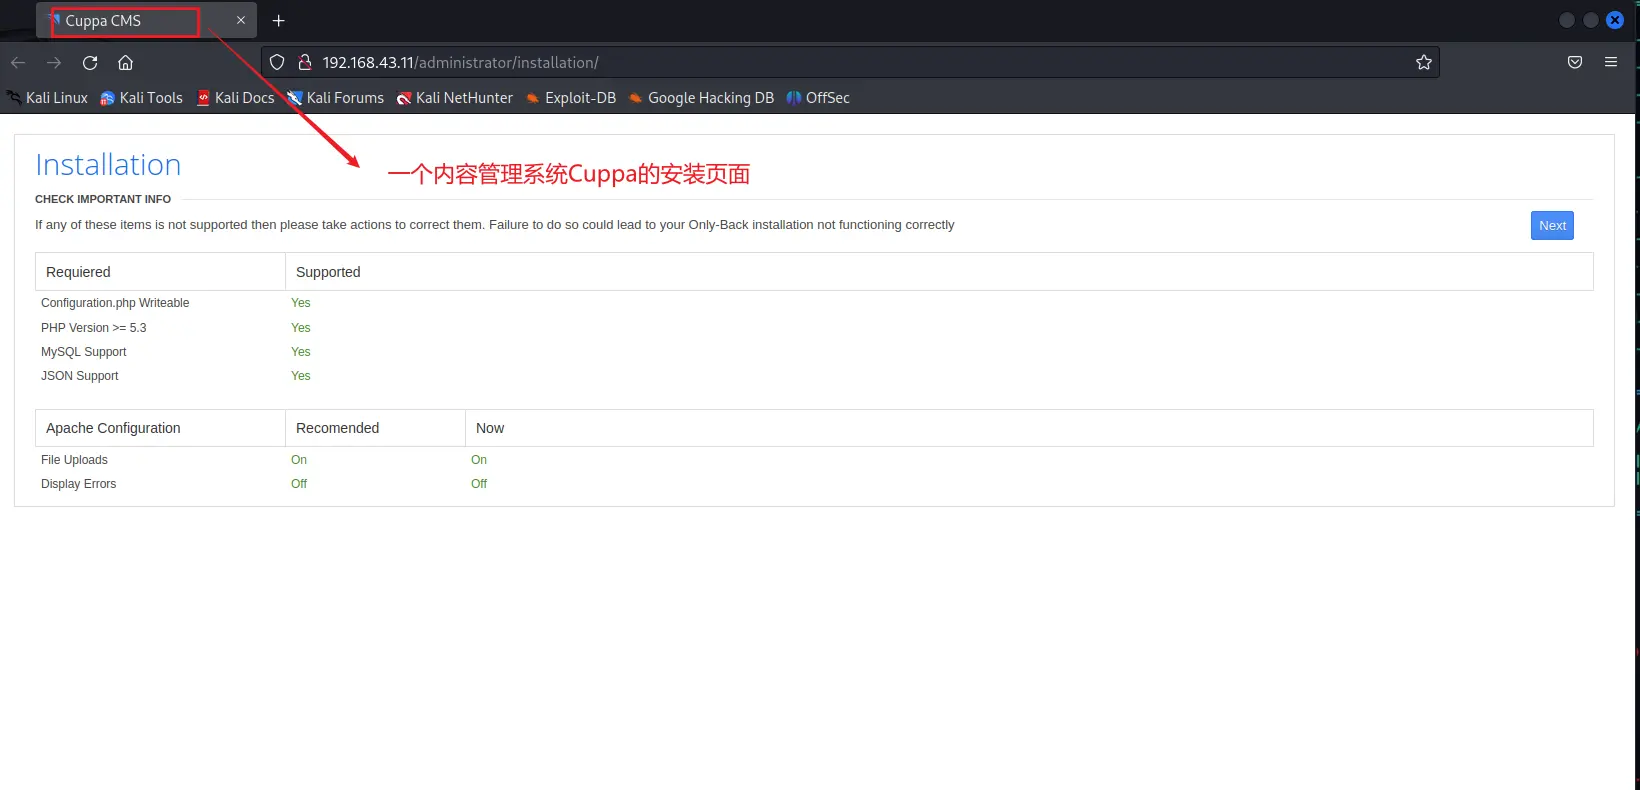
Task: Go to the browser home page
Action: click(125, 63)
